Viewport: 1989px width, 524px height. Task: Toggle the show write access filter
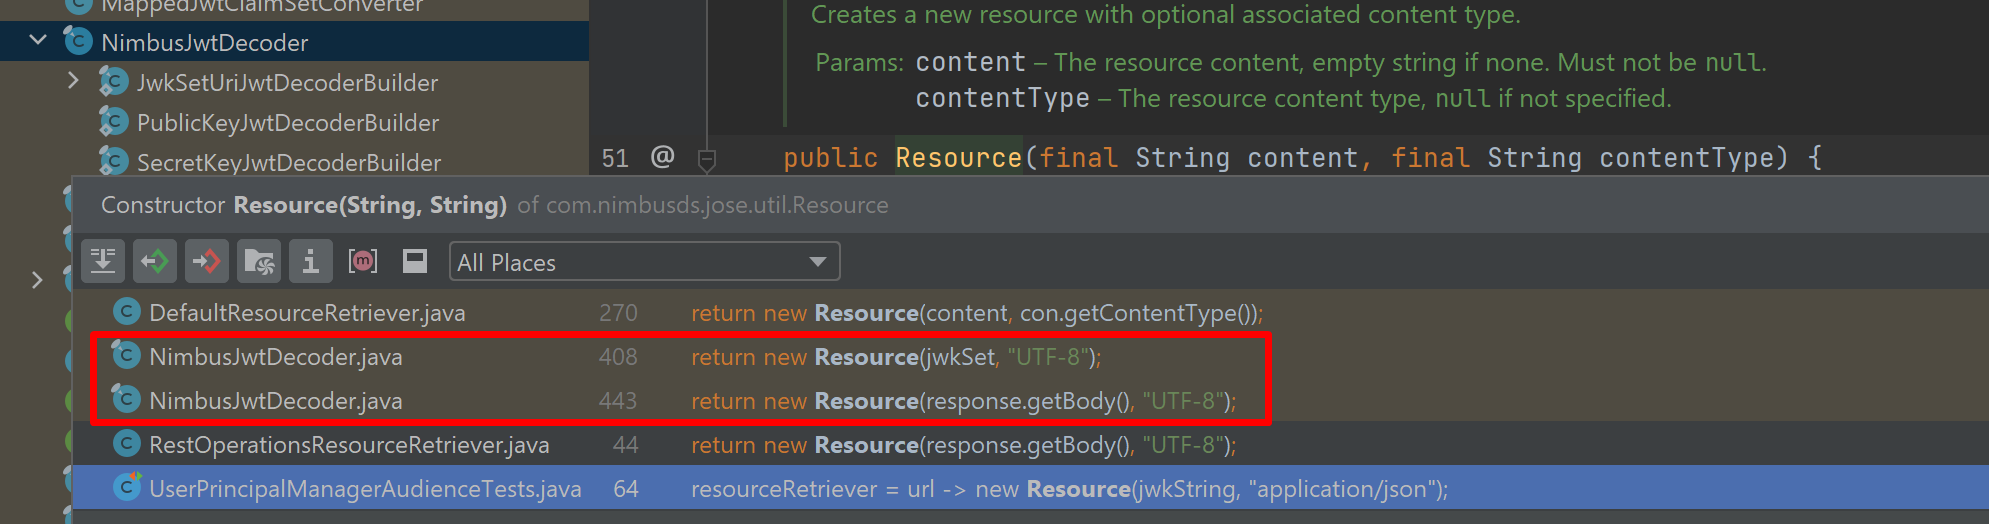pyautogui.click(x=207, y=262)
